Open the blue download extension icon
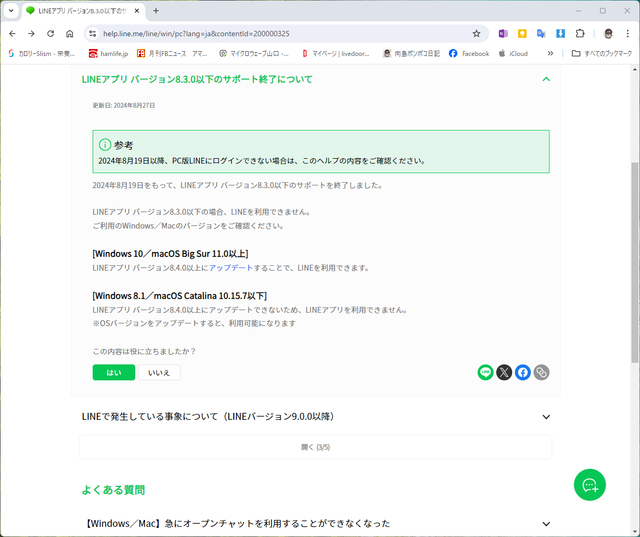The image size is (640, 537). 560,33
